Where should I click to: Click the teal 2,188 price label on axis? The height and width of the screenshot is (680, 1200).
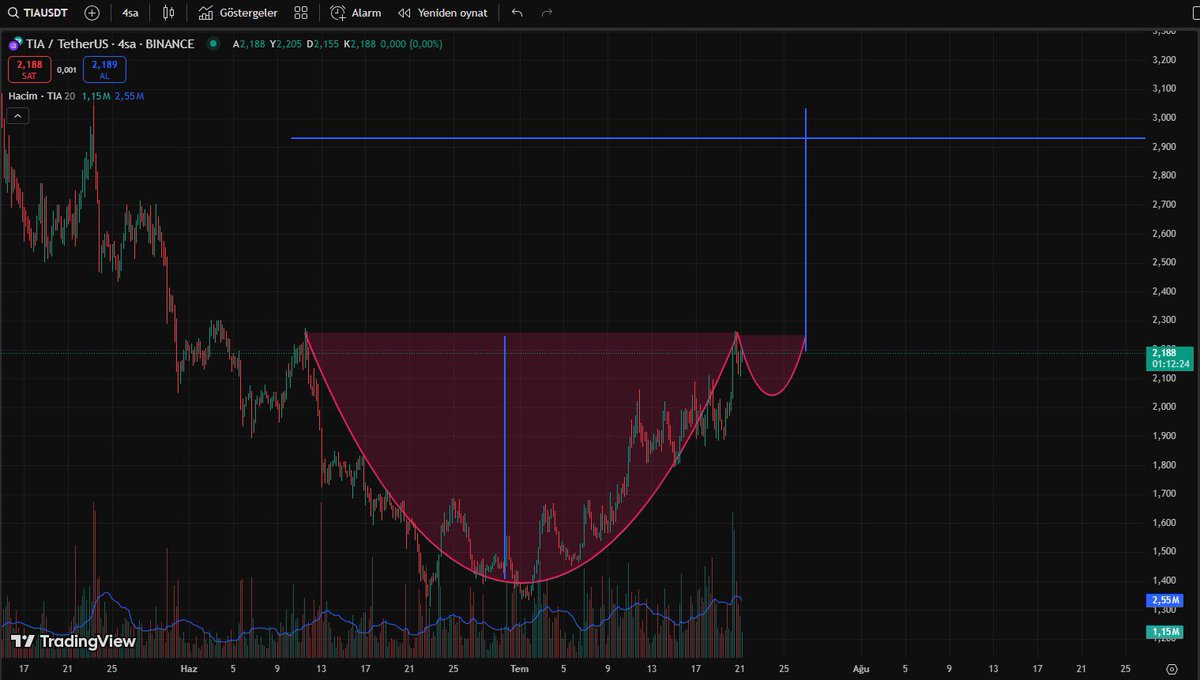coord(1164,353)
